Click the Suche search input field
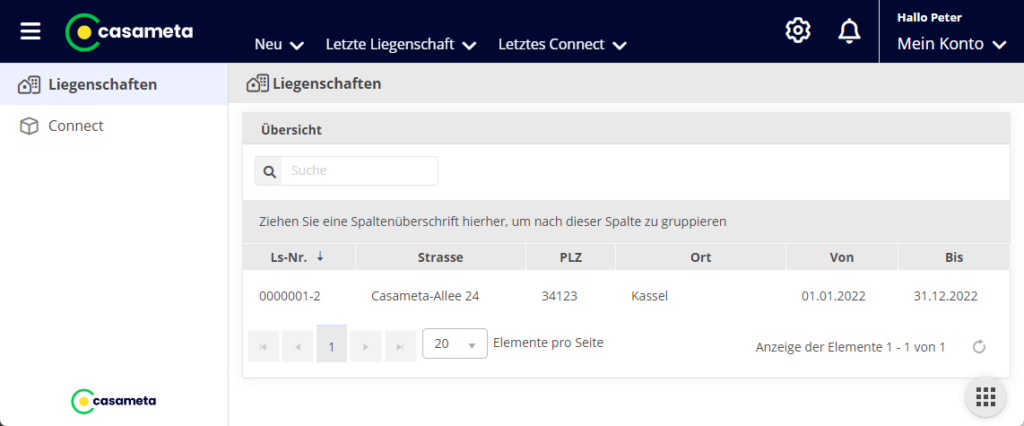 (x=359, y=171)
